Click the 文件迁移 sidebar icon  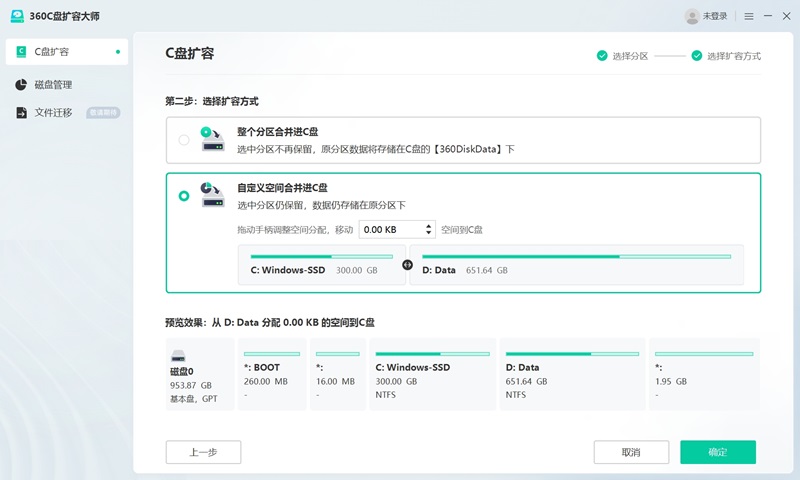[x=21, y=113]
